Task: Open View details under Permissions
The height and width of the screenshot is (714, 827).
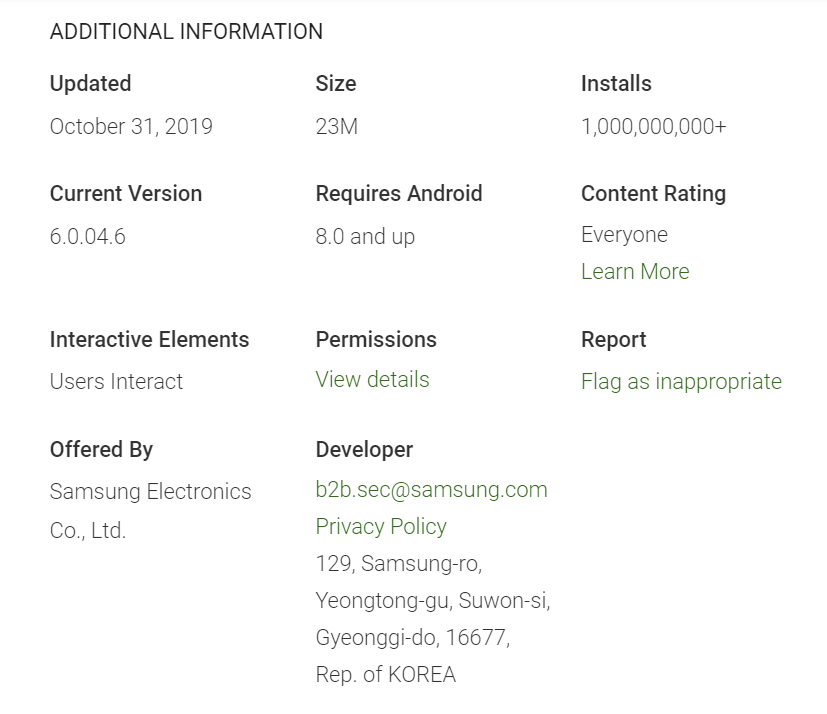Action: click(372, 380)
